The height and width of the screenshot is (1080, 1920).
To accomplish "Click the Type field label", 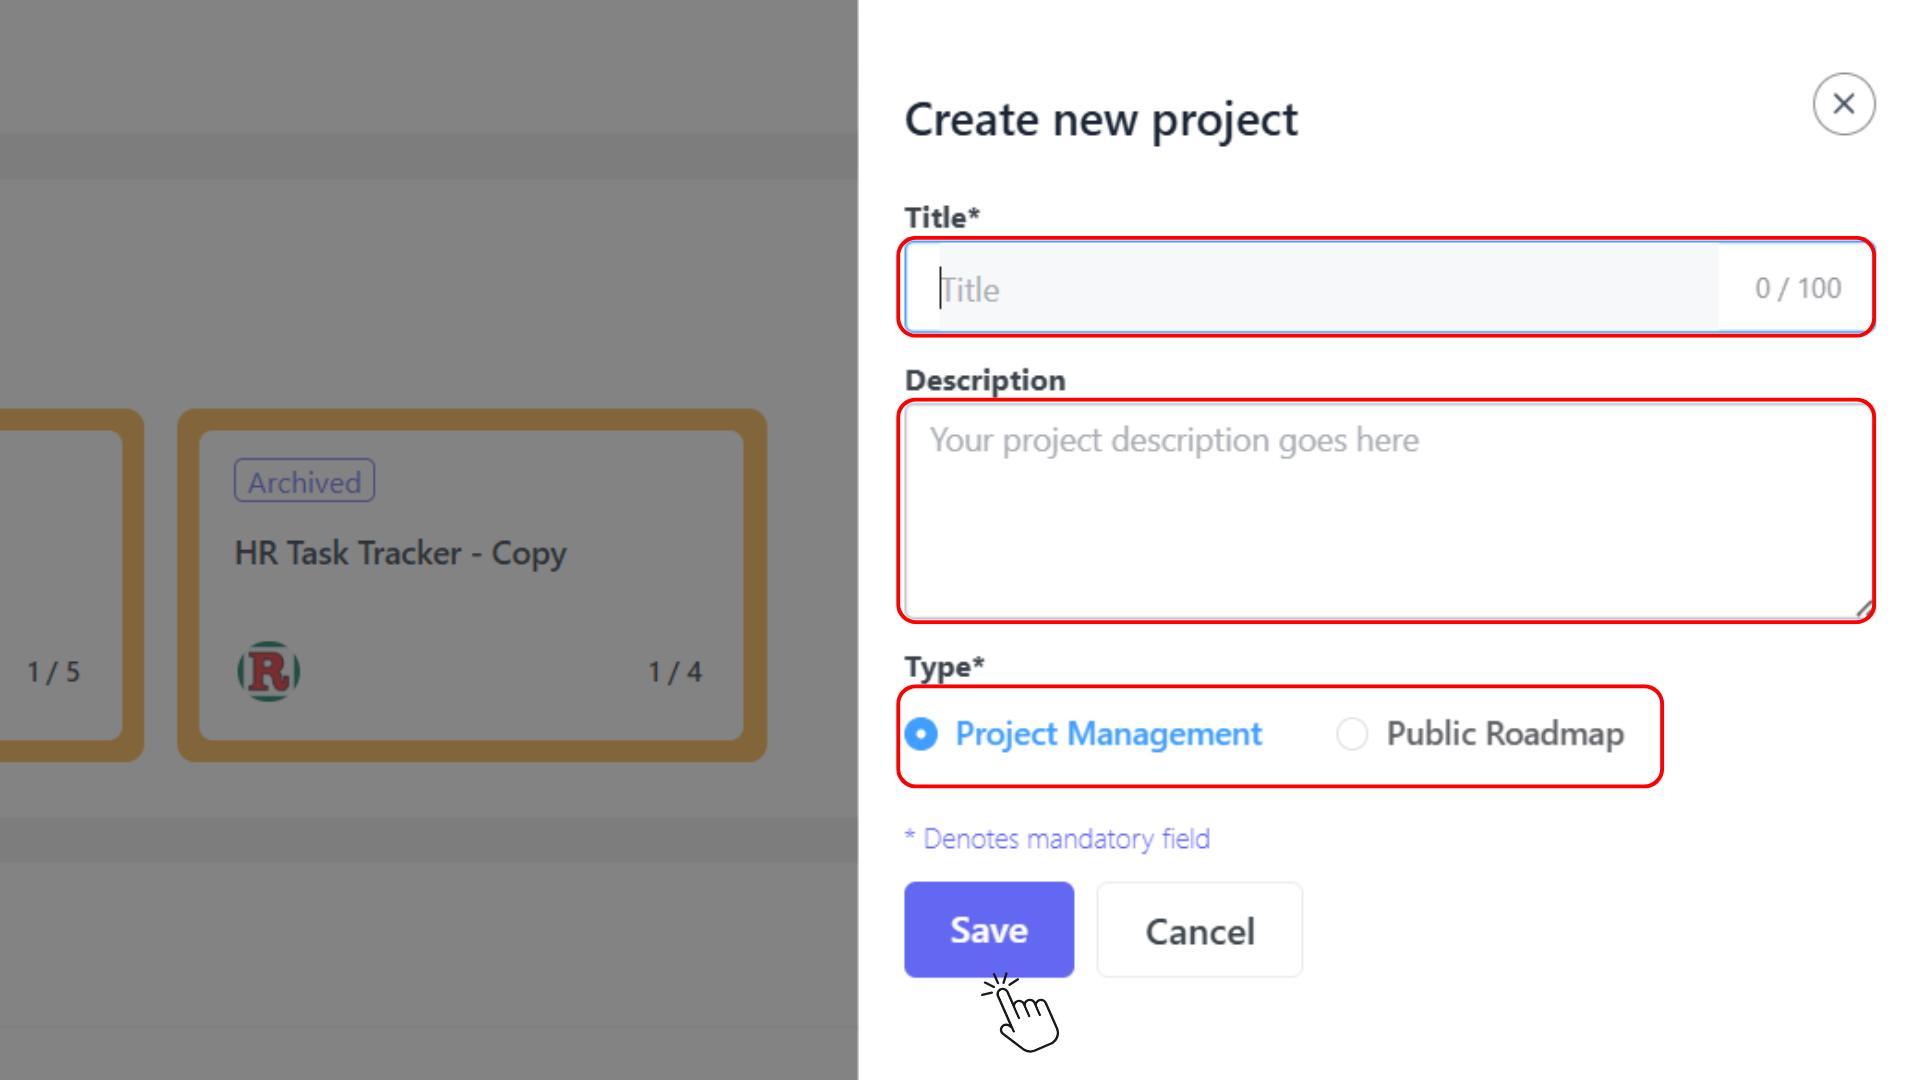I will (x=943, y=667).
